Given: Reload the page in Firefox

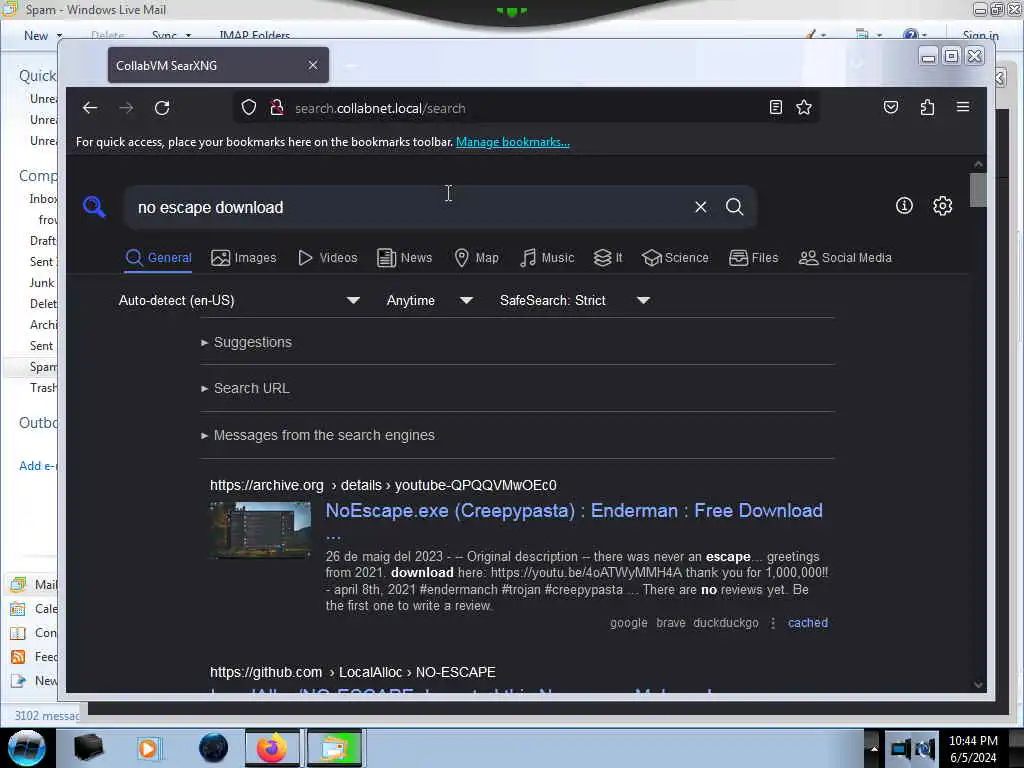Looking at the screenshot, I should point(162,108).
